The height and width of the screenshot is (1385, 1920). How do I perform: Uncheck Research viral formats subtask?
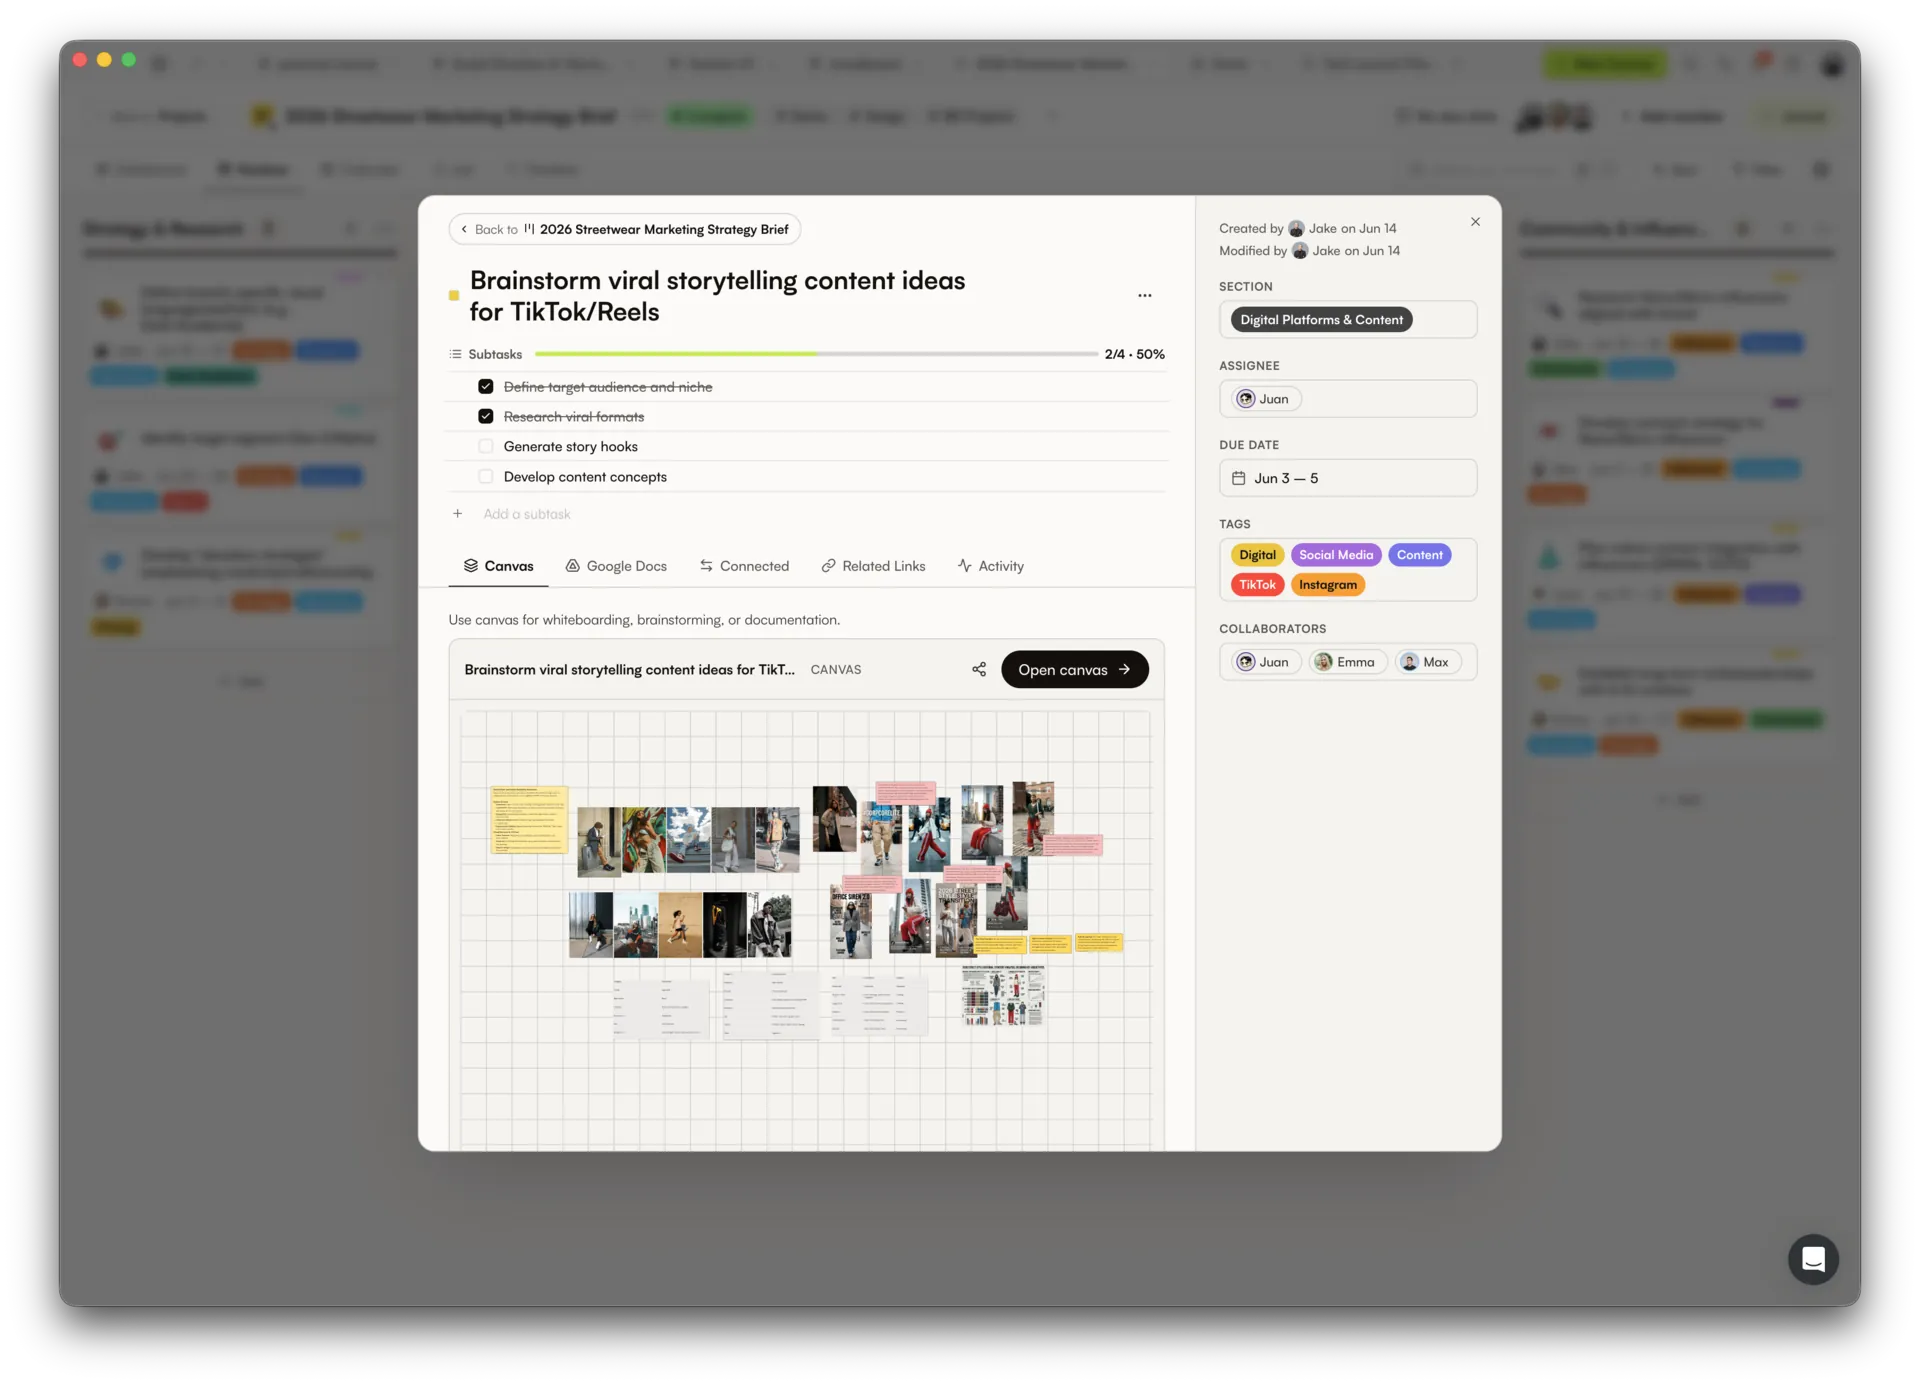pyautogui.click(x=485, y=417)
